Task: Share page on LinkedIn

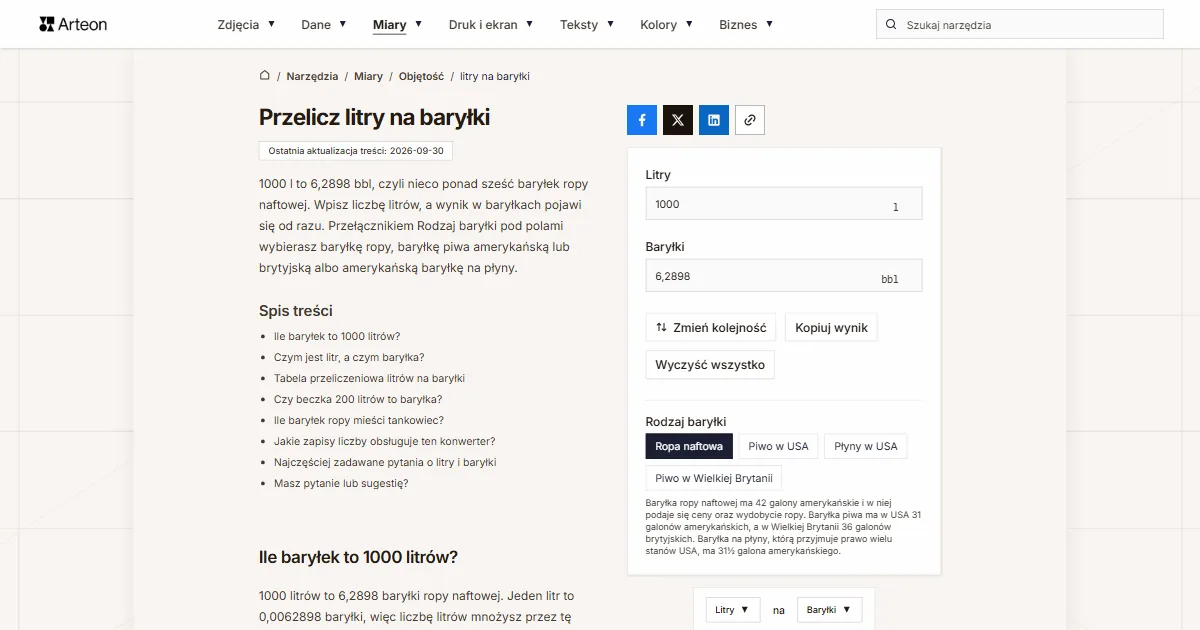Action: 714,120
